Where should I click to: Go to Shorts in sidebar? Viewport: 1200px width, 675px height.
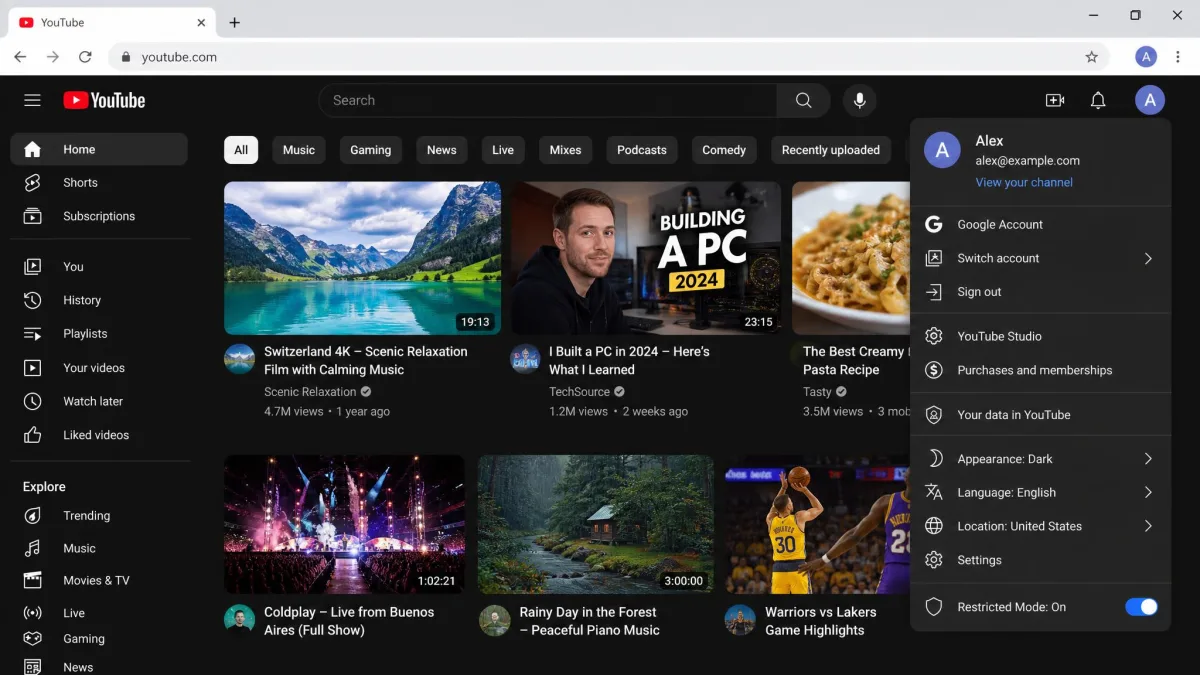(99, 183)
